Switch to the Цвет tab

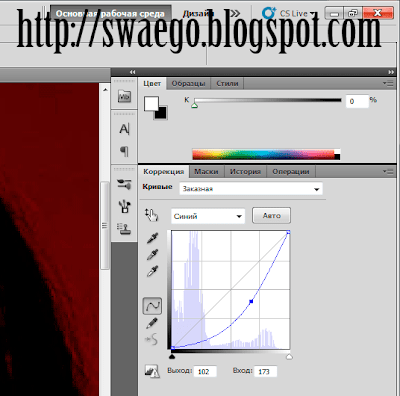[x=152, y=83]
